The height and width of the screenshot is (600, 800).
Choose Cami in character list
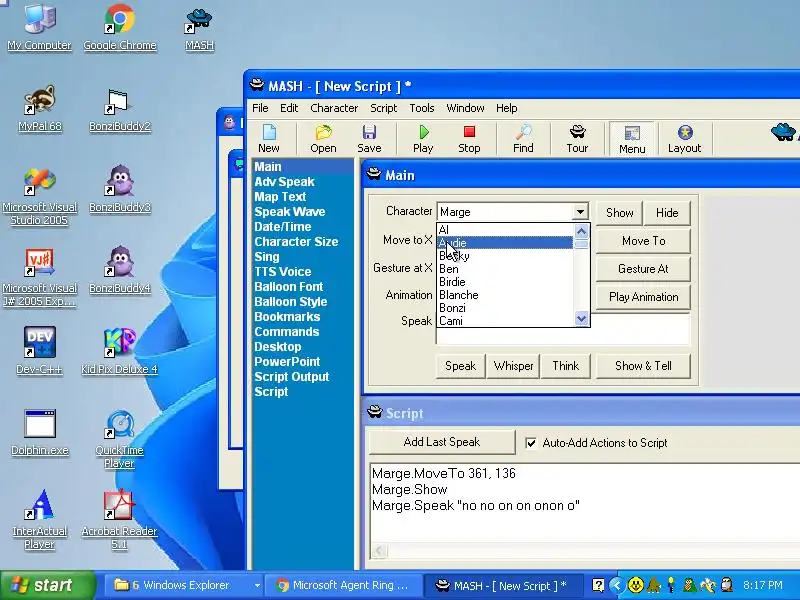pyautogui.click(x=505, y=321)
